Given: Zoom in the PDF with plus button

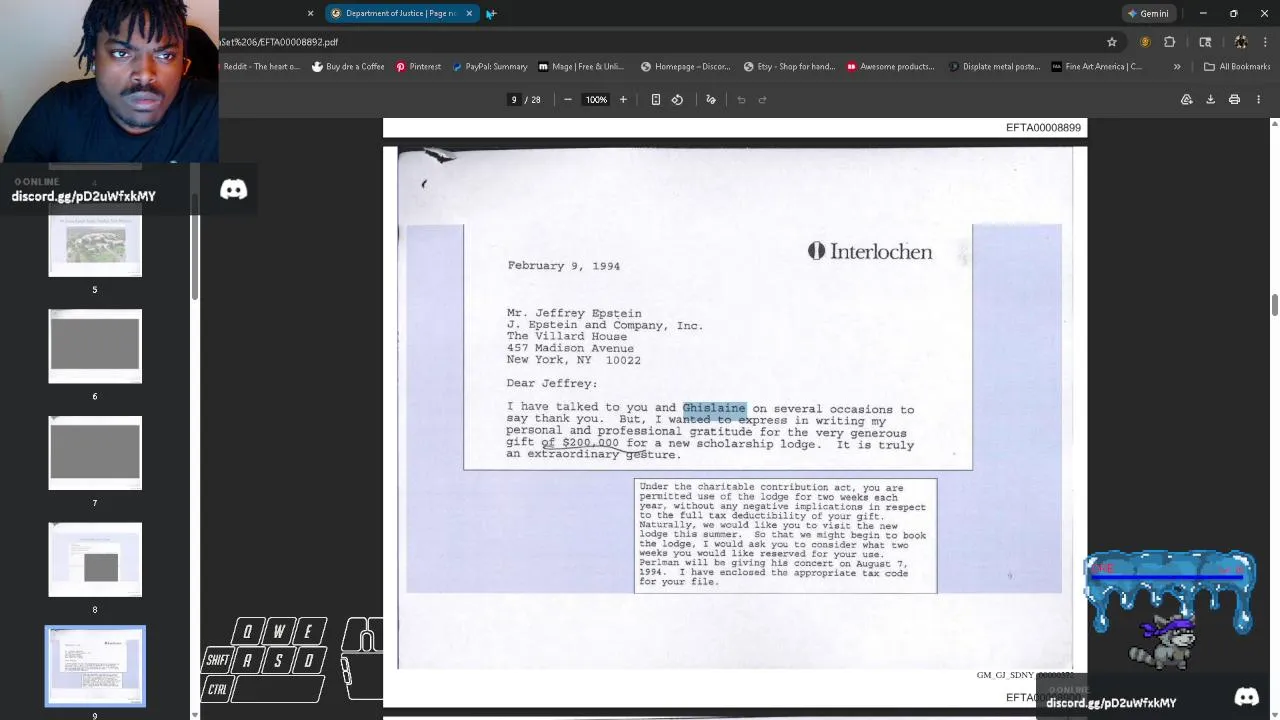Looking at the screenshot, I should click(623, 99).
